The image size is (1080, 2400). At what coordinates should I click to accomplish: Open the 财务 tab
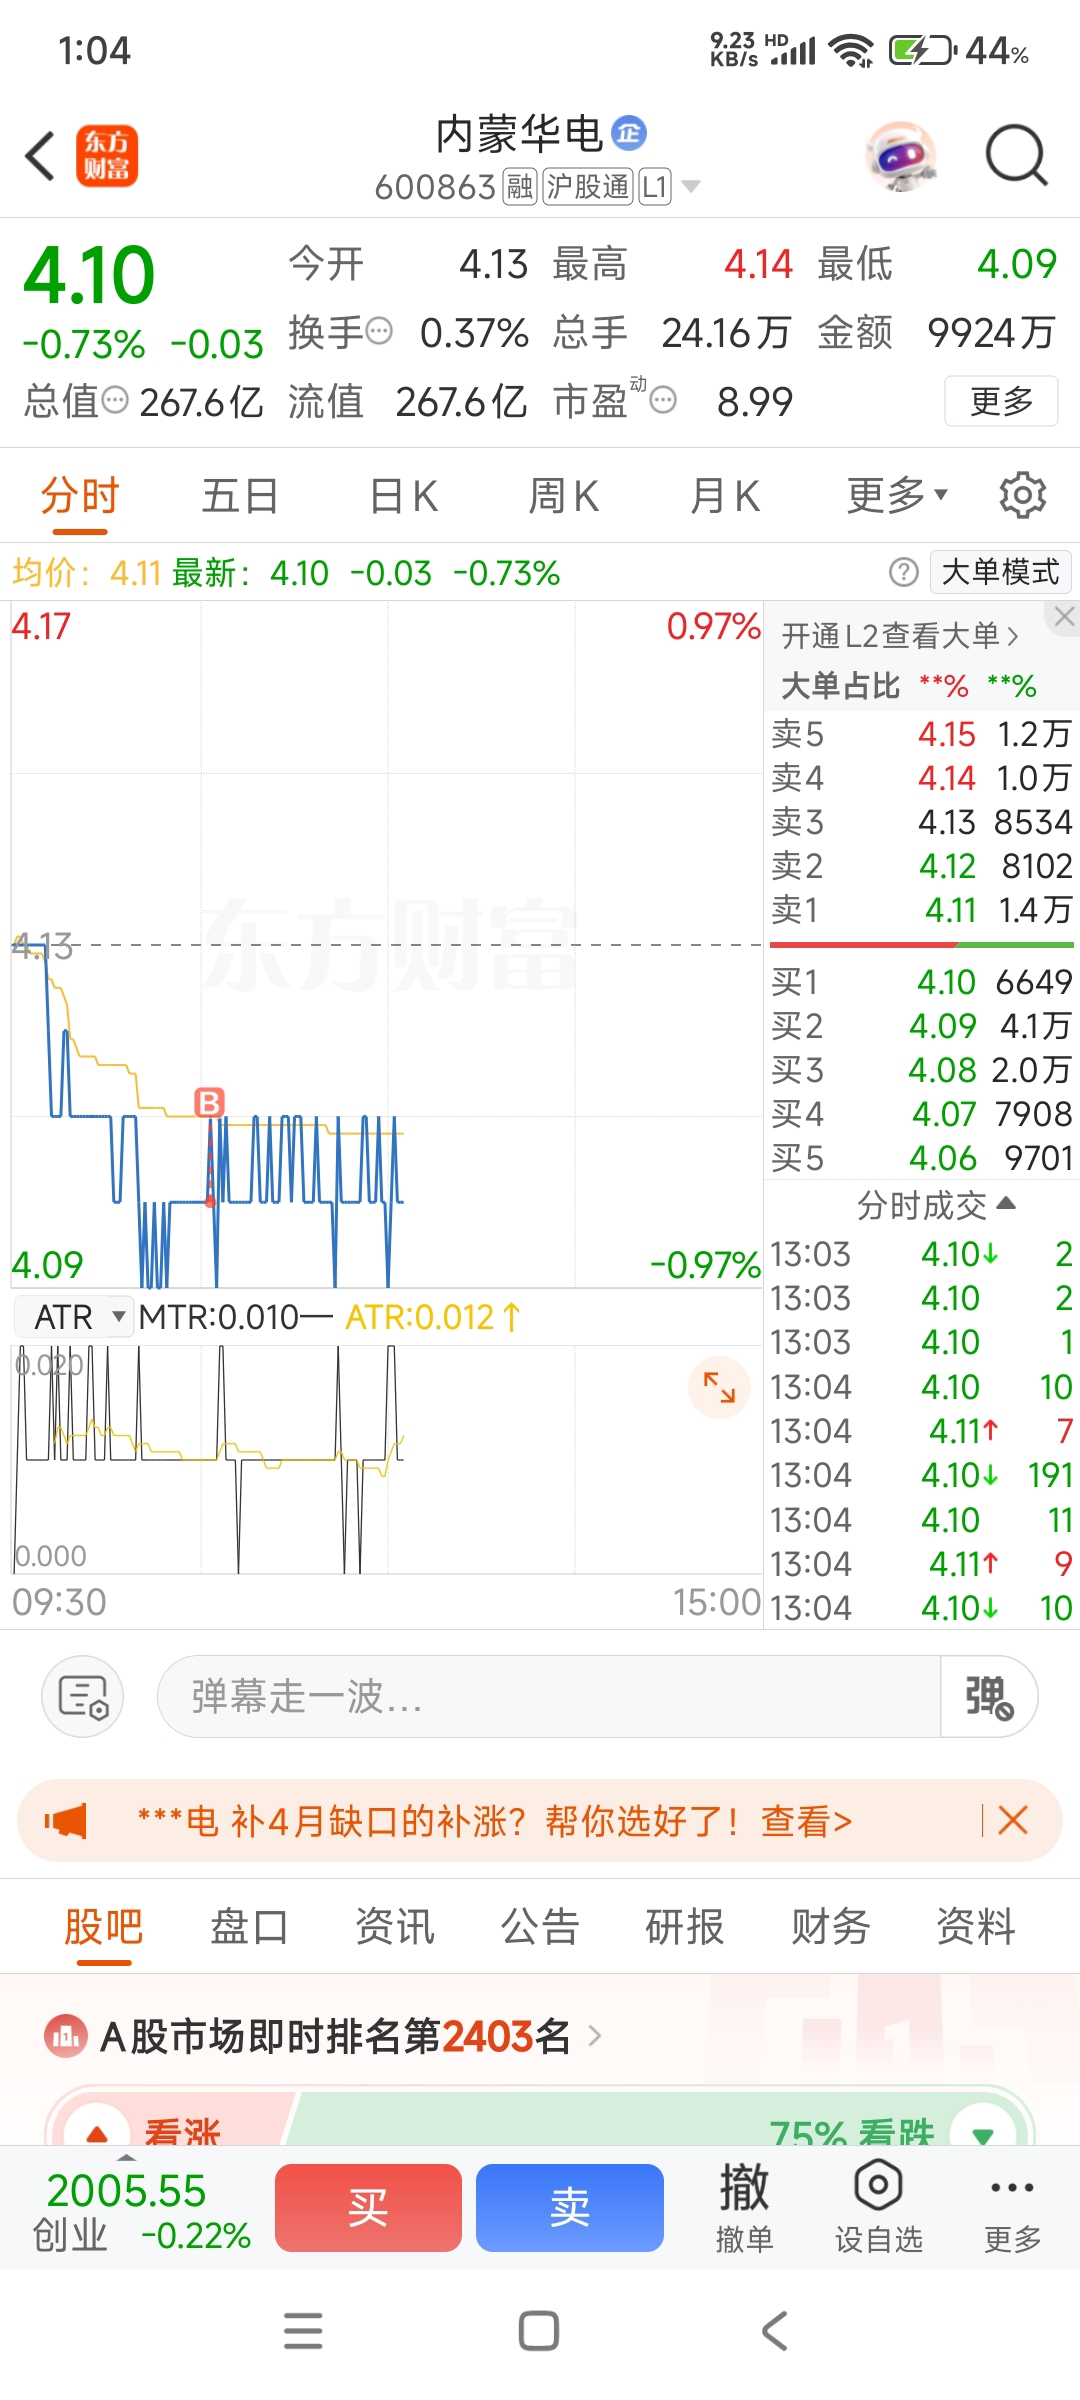coord(830,1926)
